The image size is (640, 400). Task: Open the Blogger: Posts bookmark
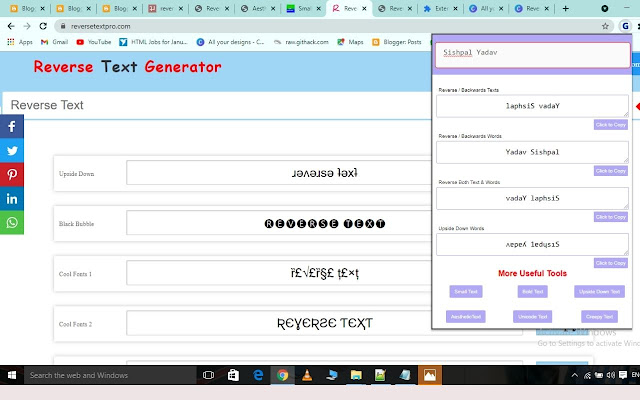(397, 42)
